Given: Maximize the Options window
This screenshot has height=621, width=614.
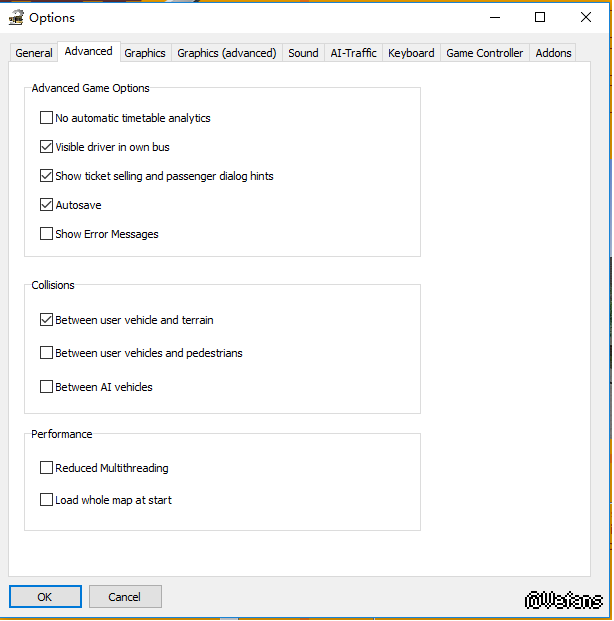Looking at the screenshot, I should (x=540, y=17).
